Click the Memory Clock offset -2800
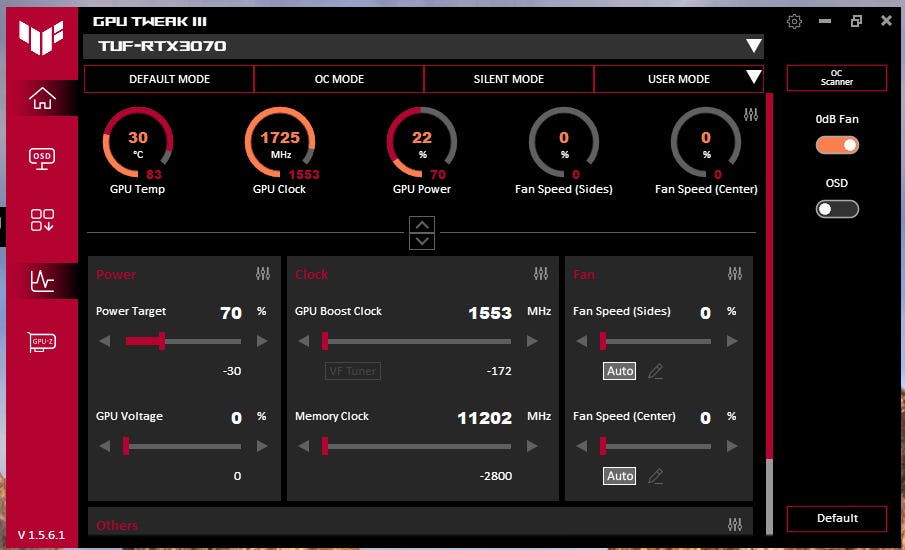Screen dimensions: 905x550 click(x=496, y=476)
